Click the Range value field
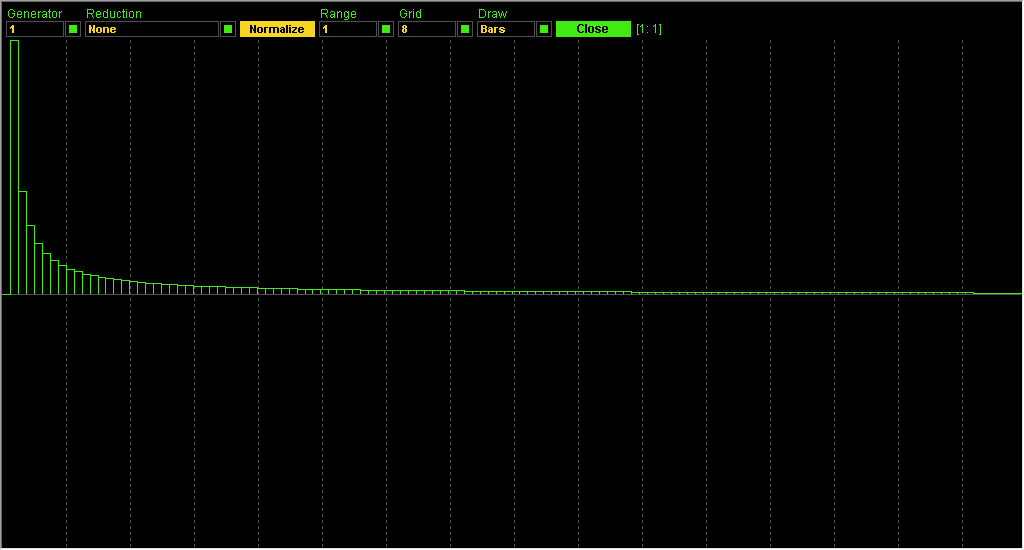The width and height of the screenshot is (1024, 550). click(x=348, y=29)
